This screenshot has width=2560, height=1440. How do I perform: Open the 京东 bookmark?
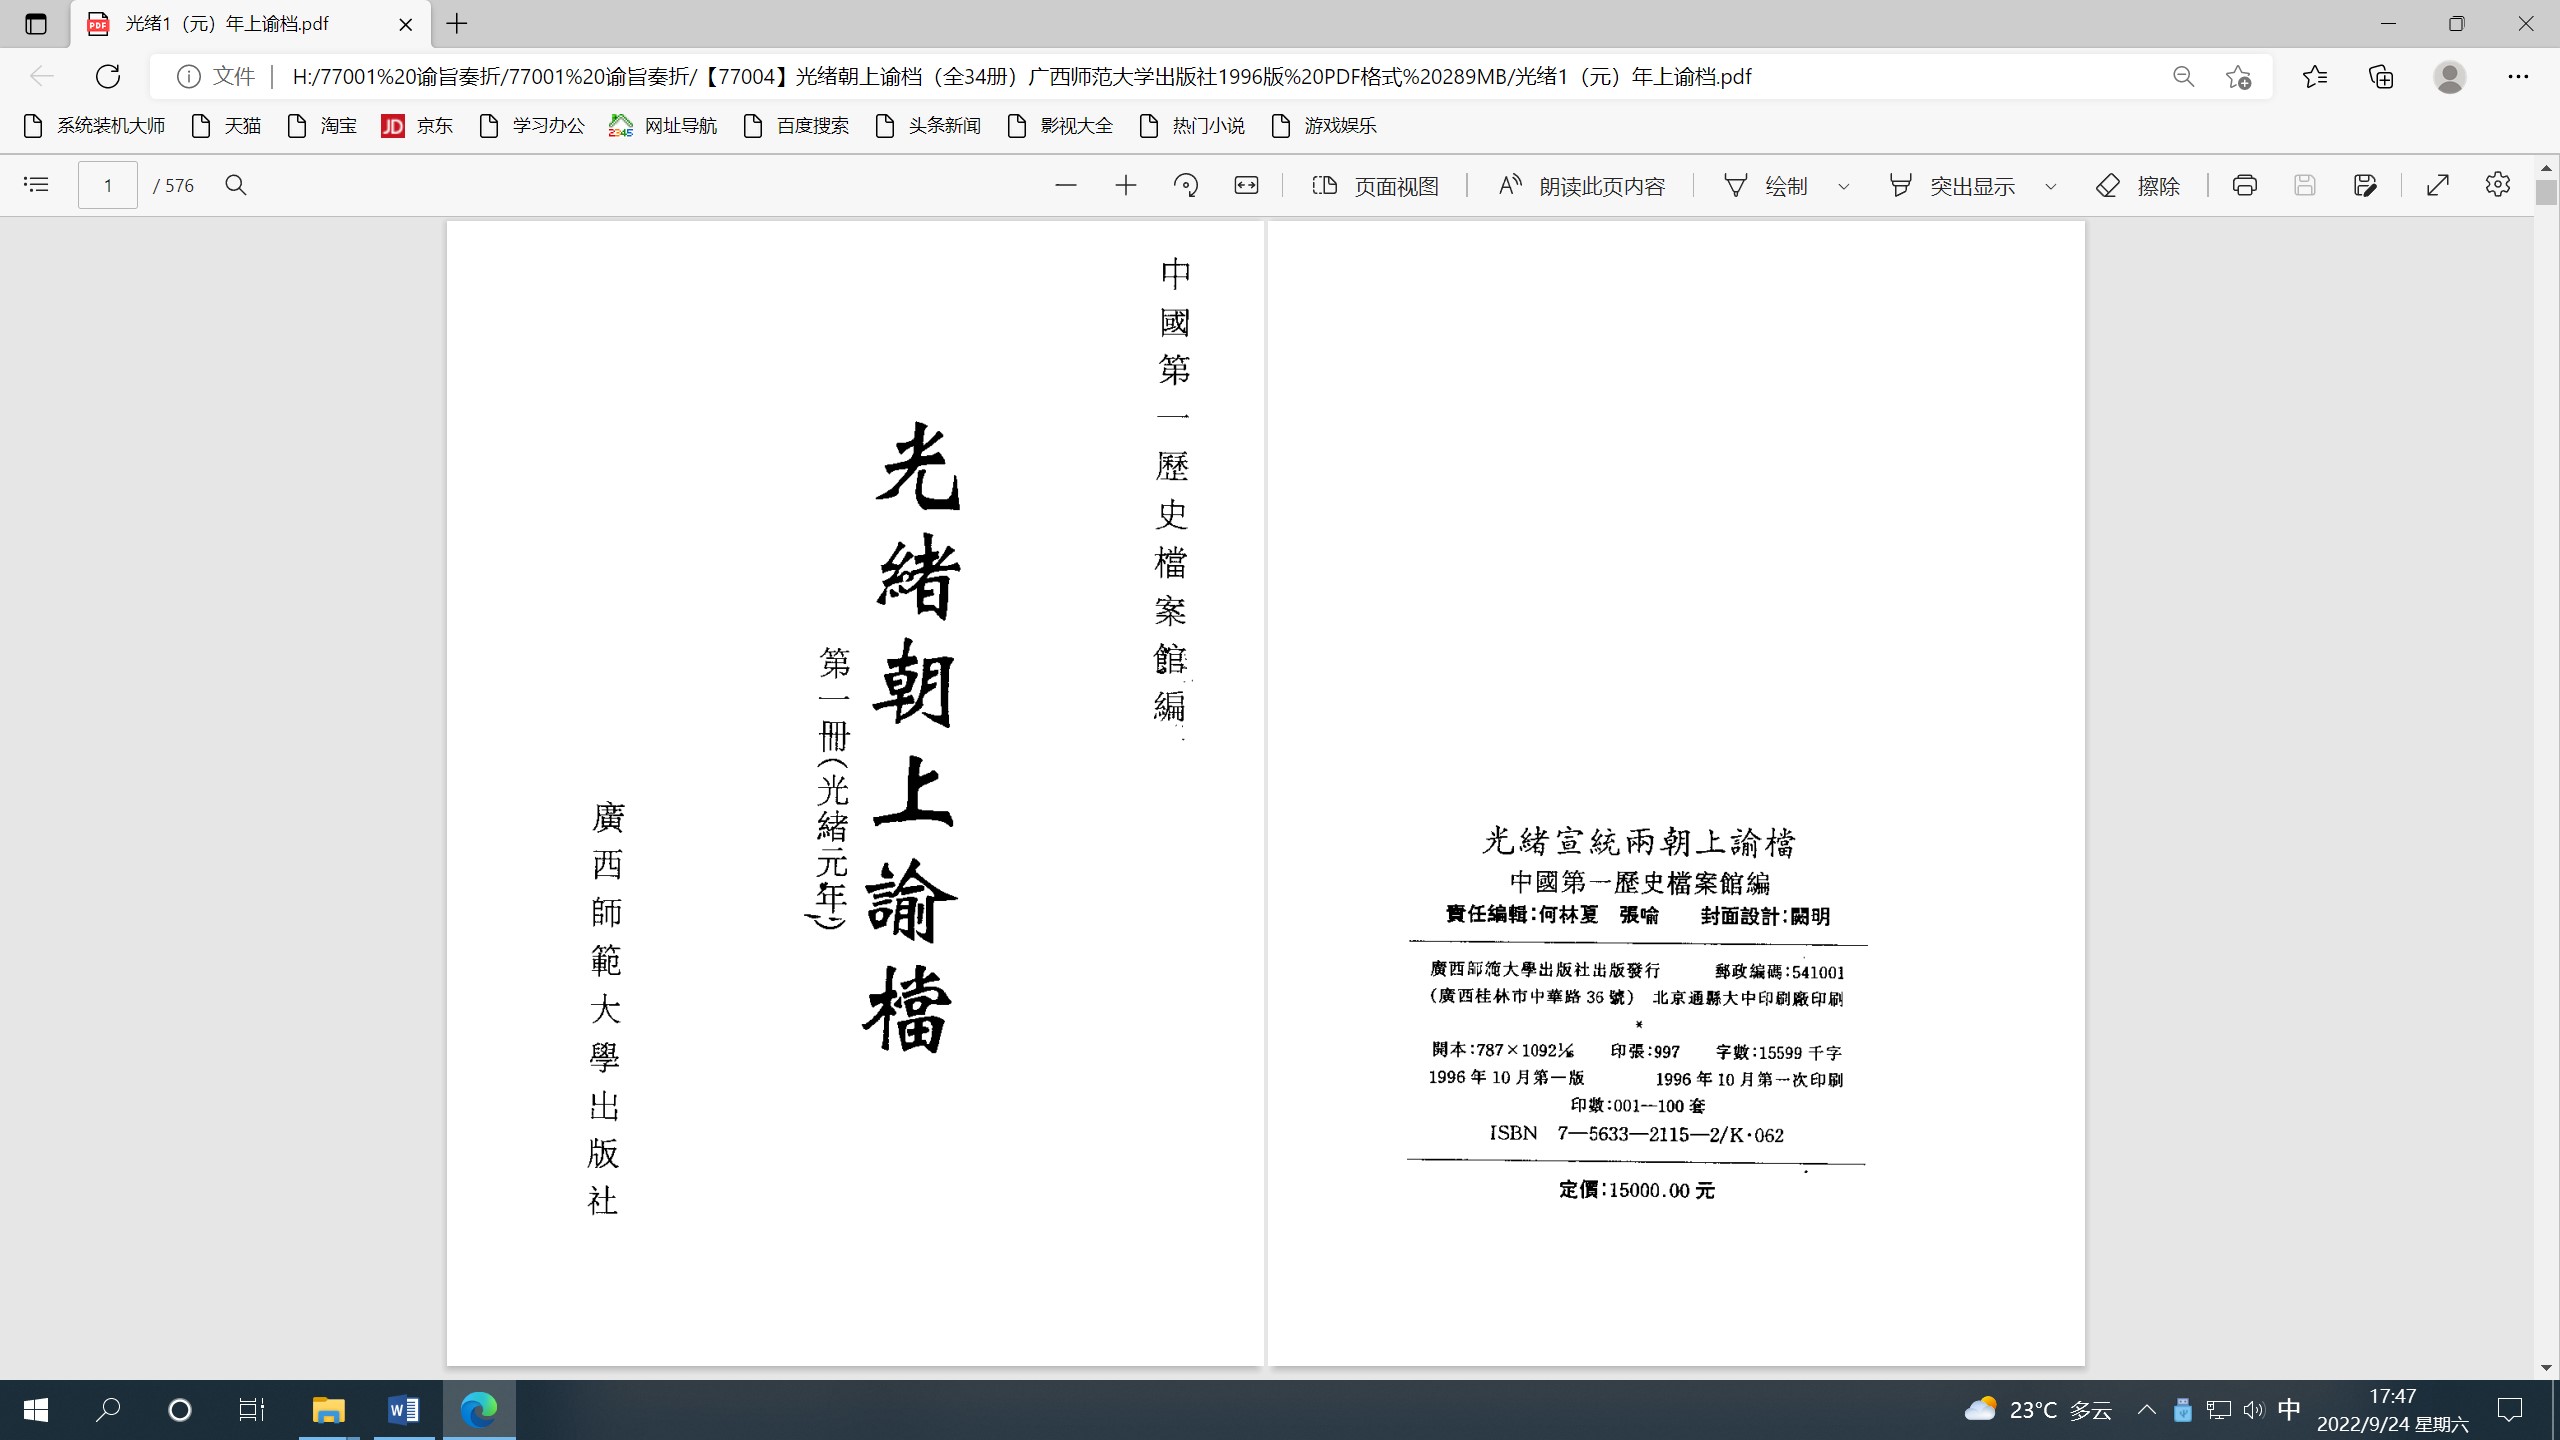coord(418,126)
